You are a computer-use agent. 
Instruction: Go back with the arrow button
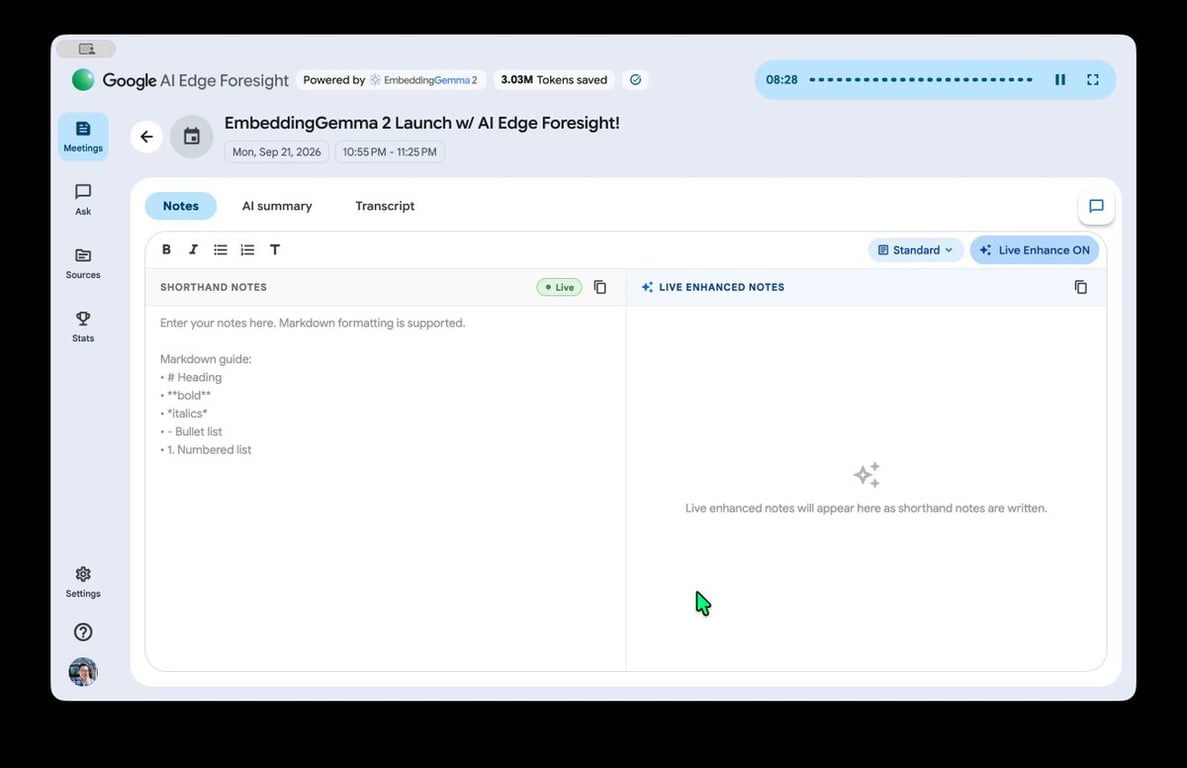[x=147, y=137]
